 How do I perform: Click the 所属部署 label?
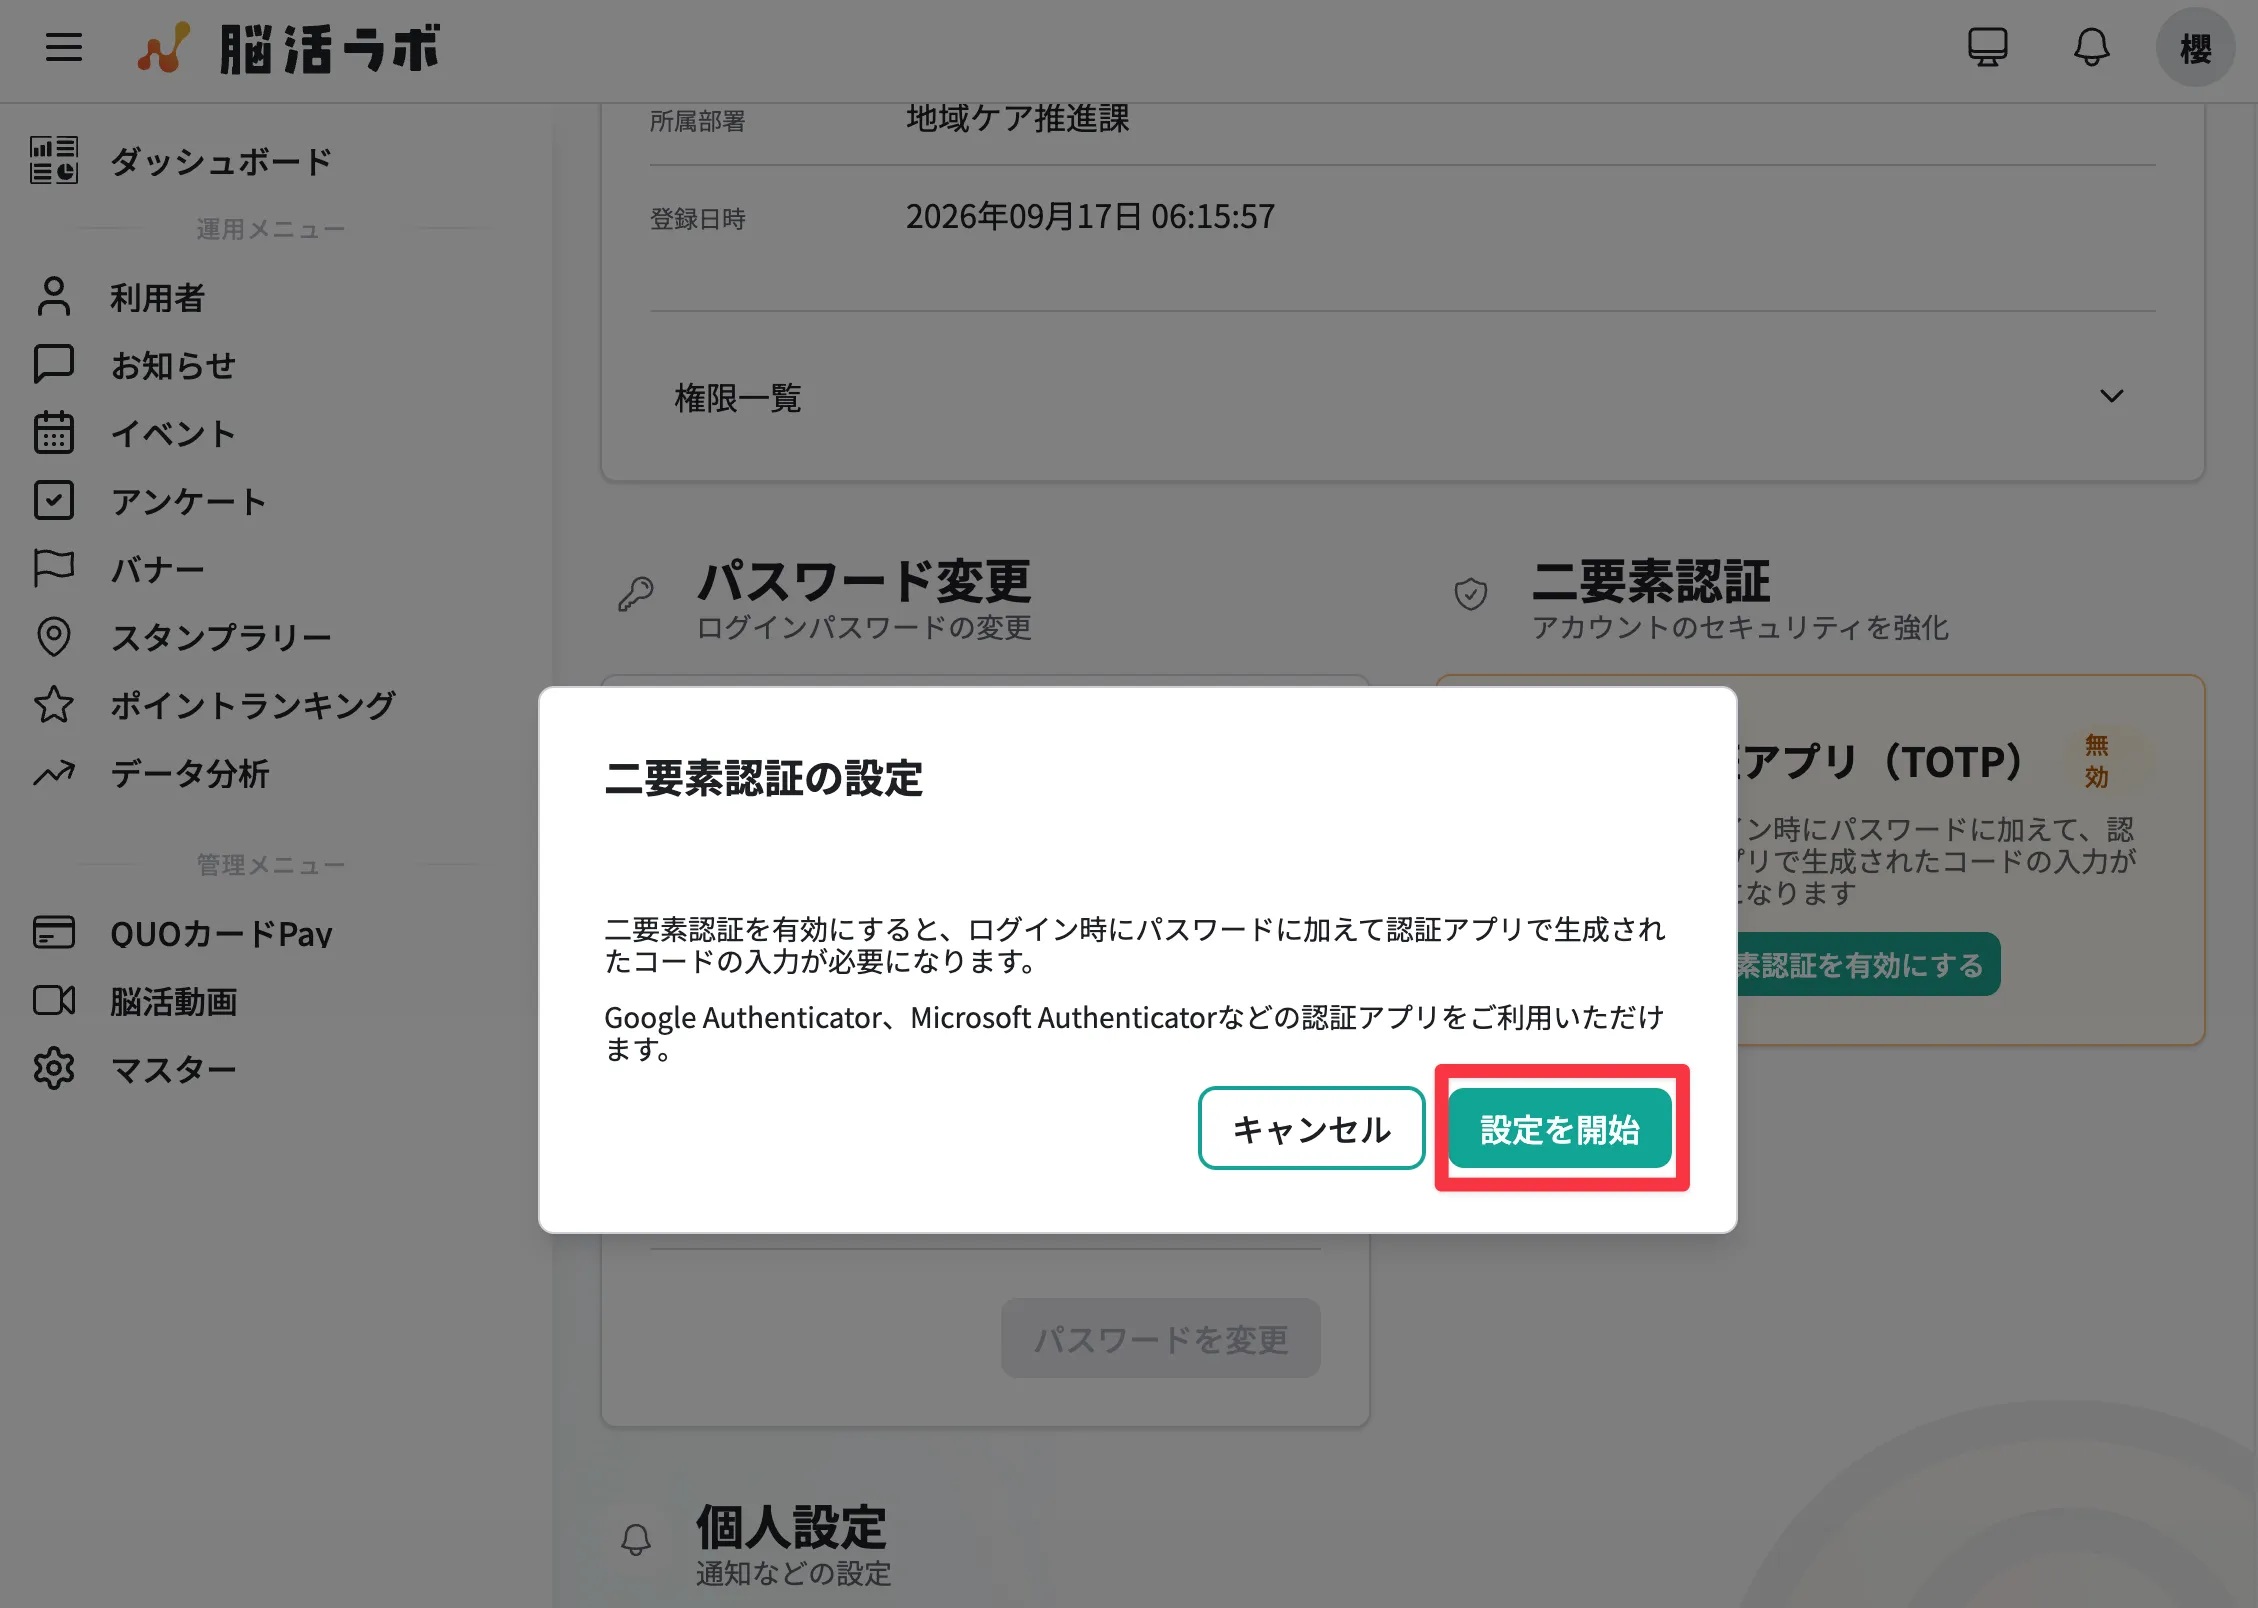(697, 121)
